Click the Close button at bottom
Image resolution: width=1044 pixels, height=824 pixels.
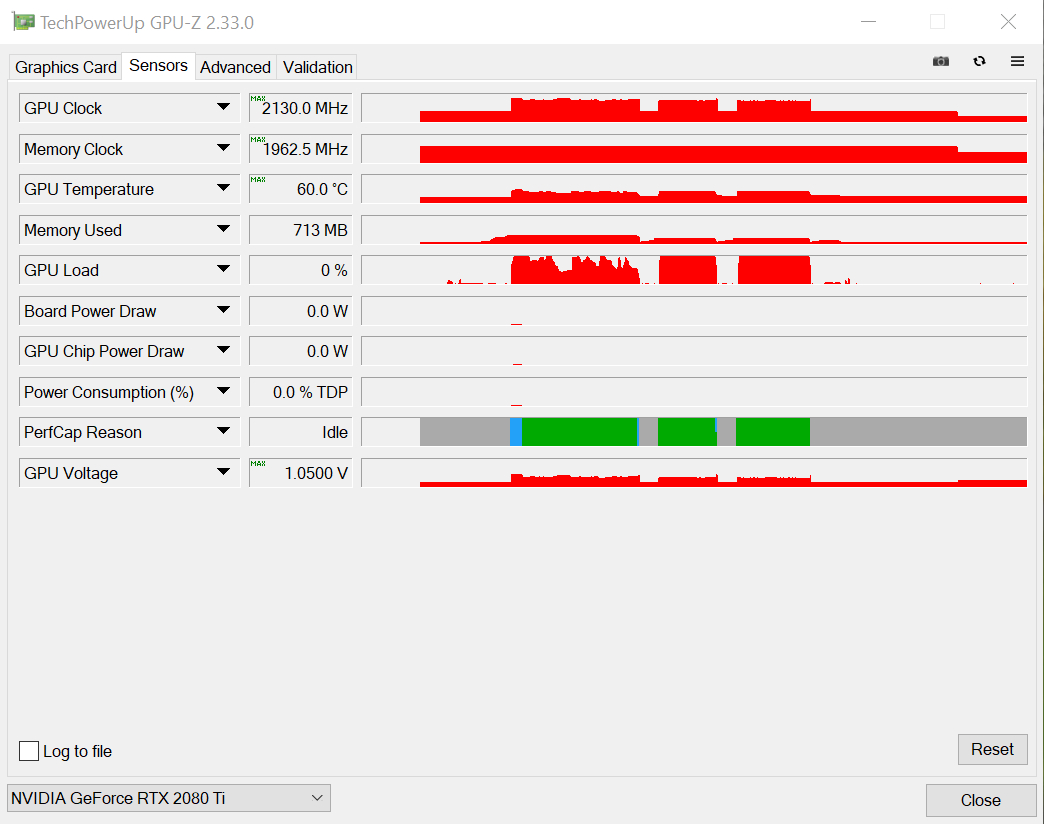pos(981,800)
